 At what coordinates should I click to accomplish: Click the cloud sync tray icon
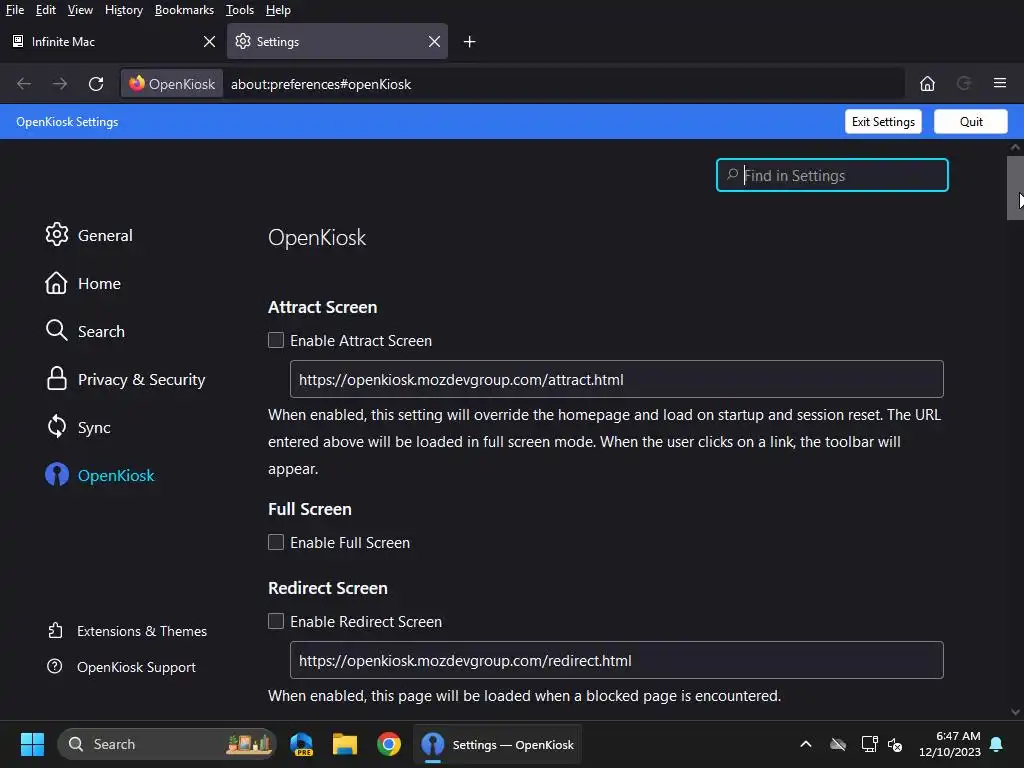[x=838, y=744]
